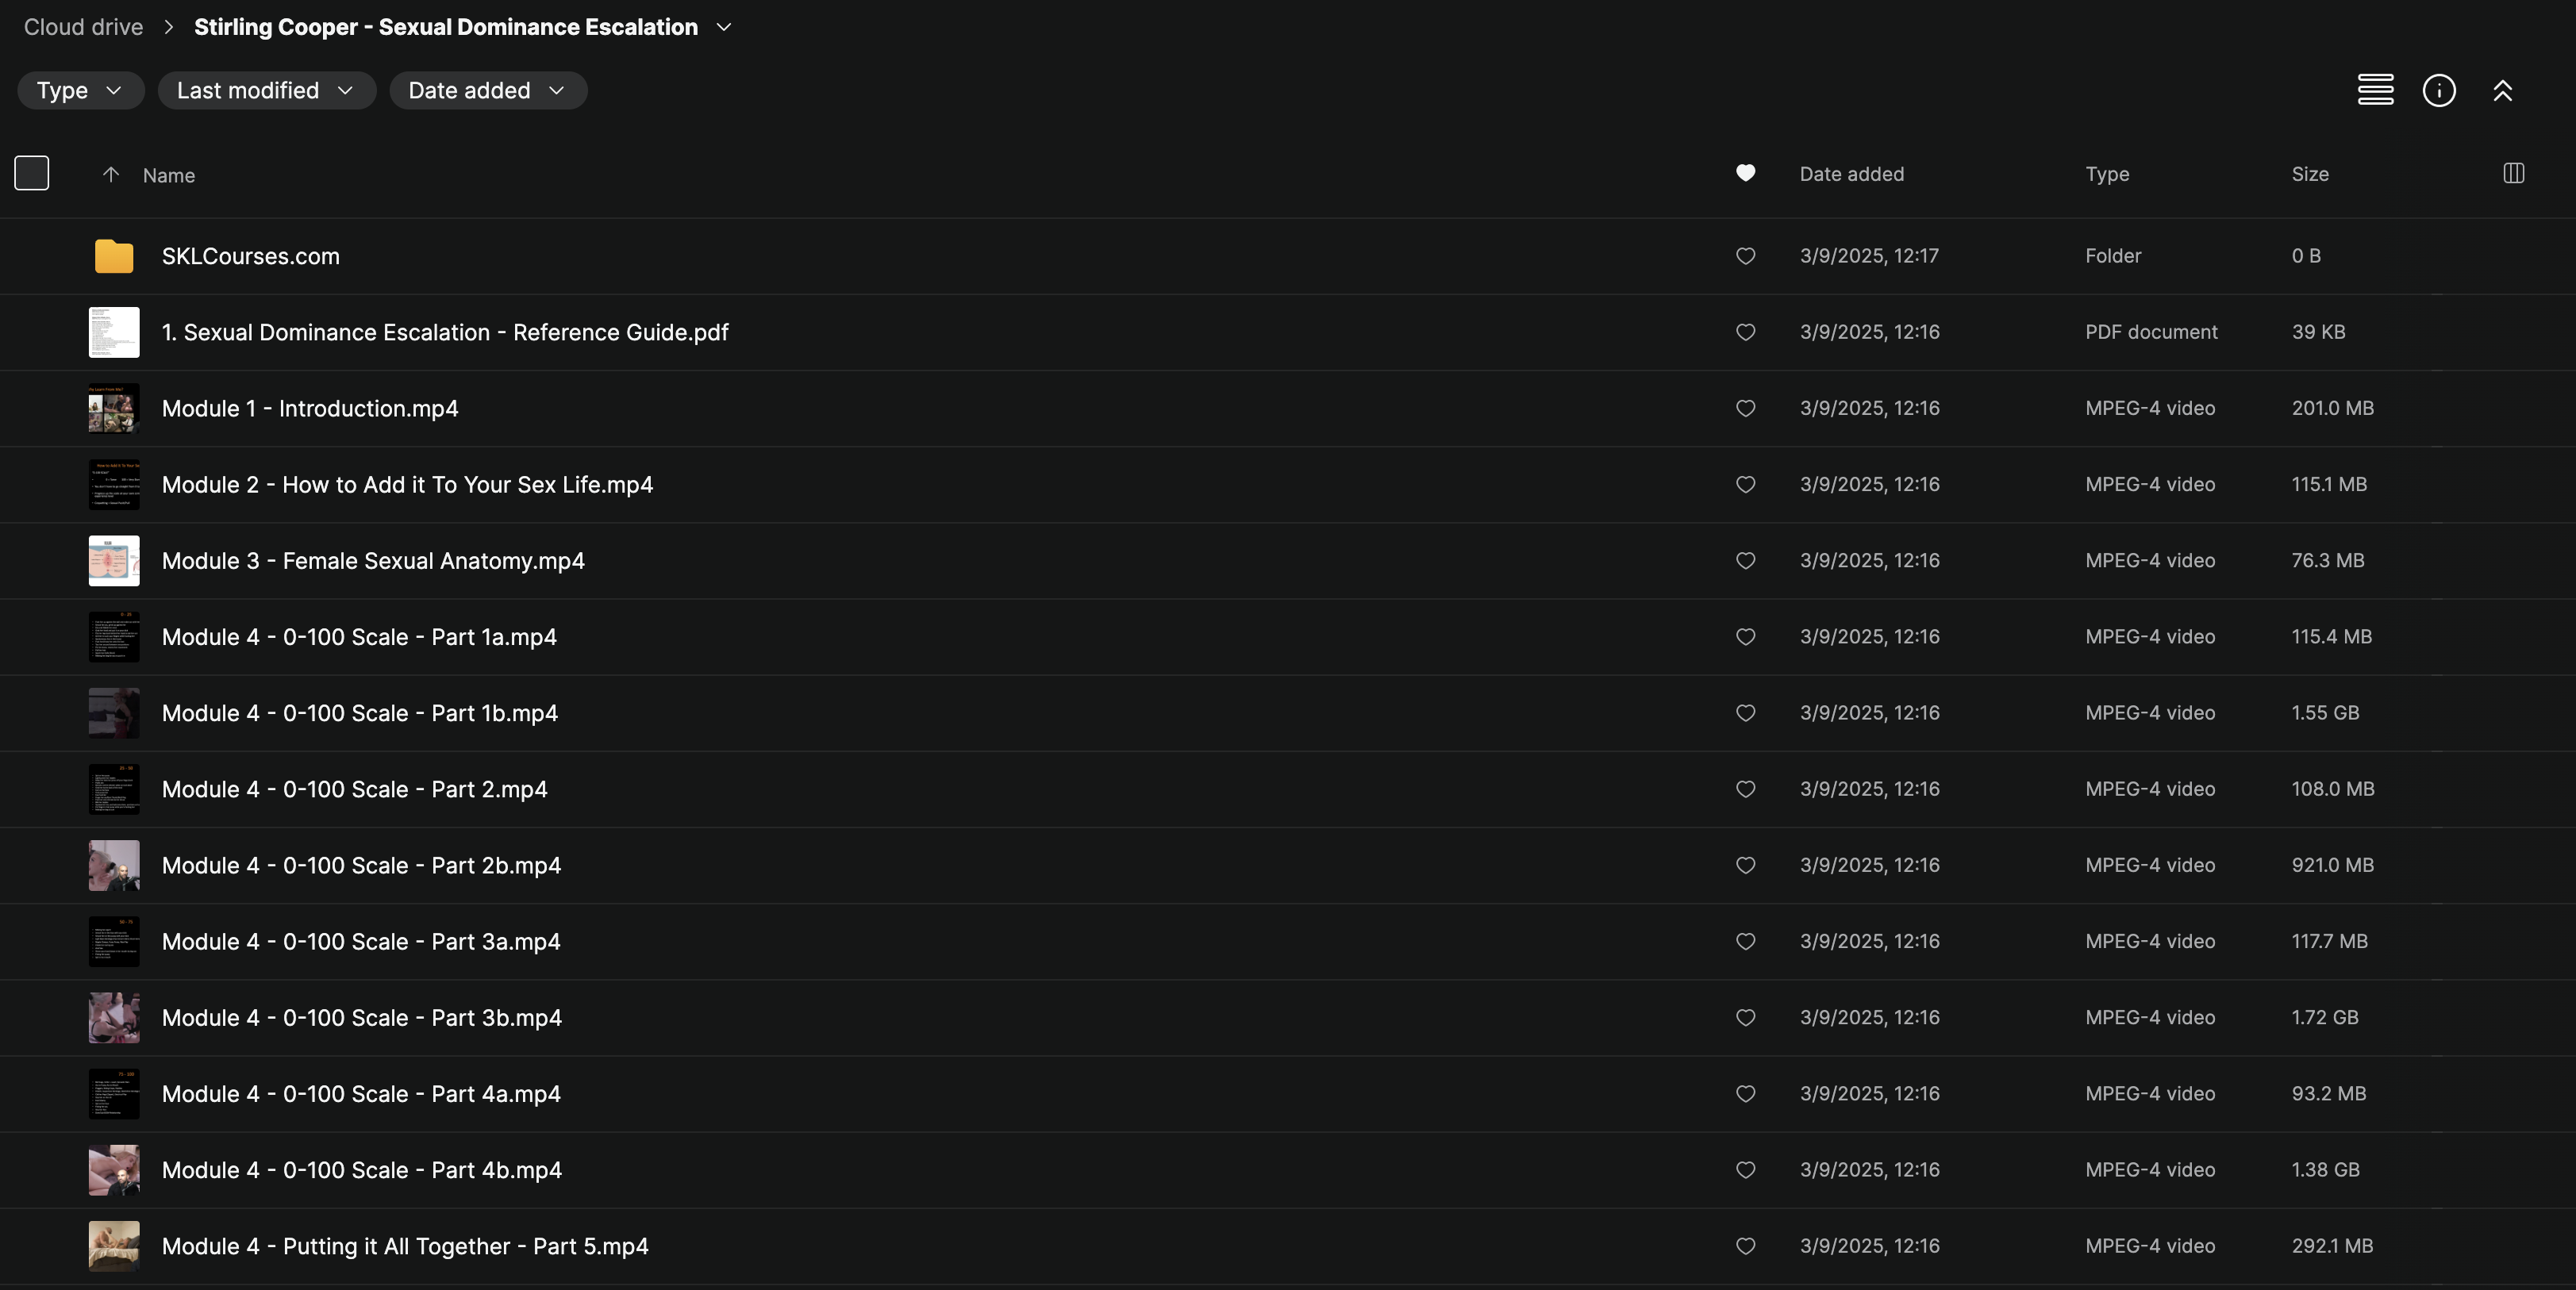Sort by the Type column header
Screen dimensions: 2576x1290
[x=2107, y=174]
